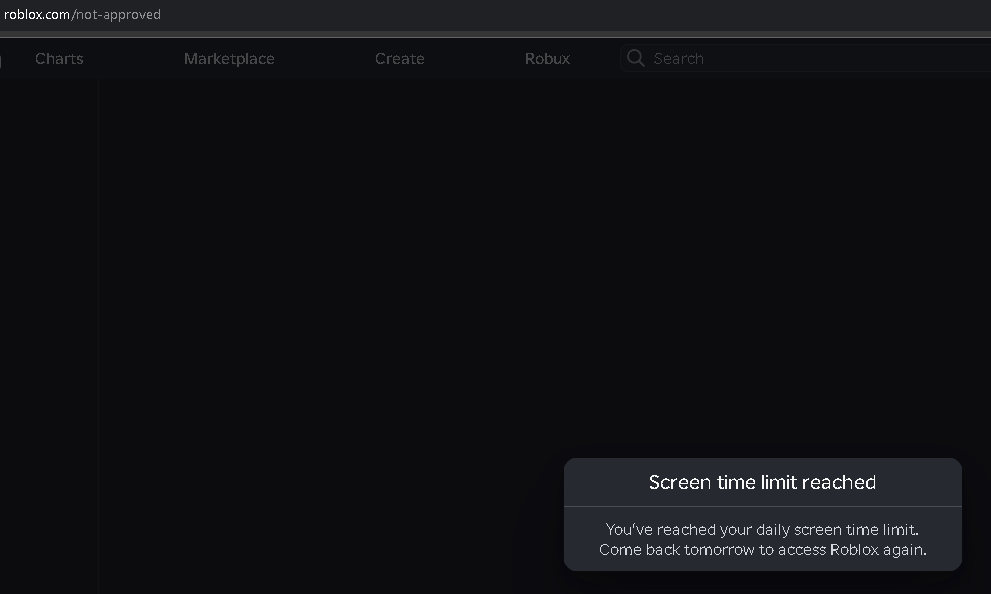The height and width of the screenshot is (594, 991).
Task: Click the "Screen time limit reached" heading
Action: coord(762,482)
